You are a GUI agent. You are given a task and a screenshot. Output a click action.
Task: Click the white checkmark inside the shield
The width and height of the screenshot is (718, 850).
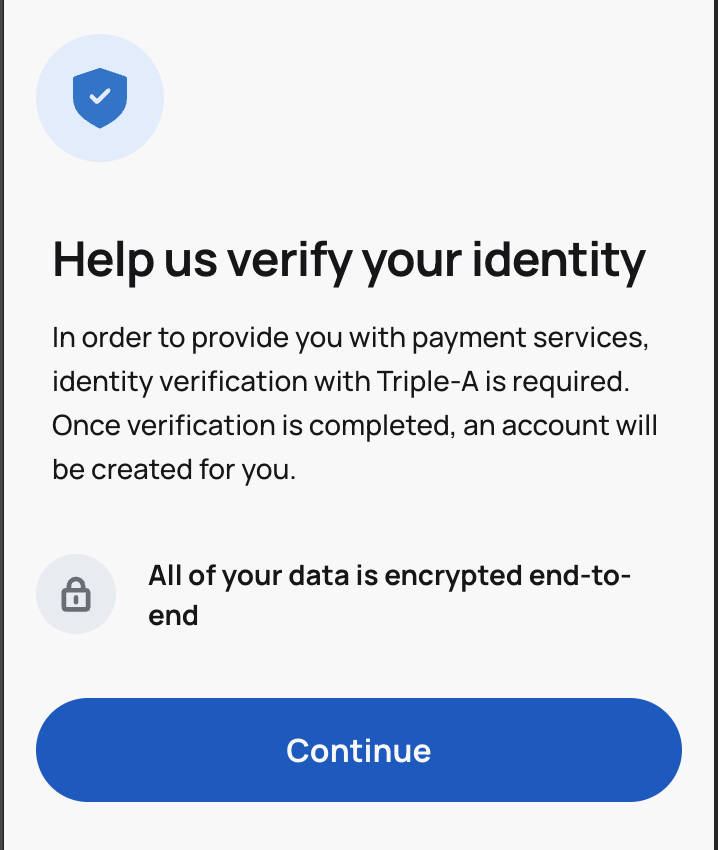pyautogui.click(x=100, y=96)
